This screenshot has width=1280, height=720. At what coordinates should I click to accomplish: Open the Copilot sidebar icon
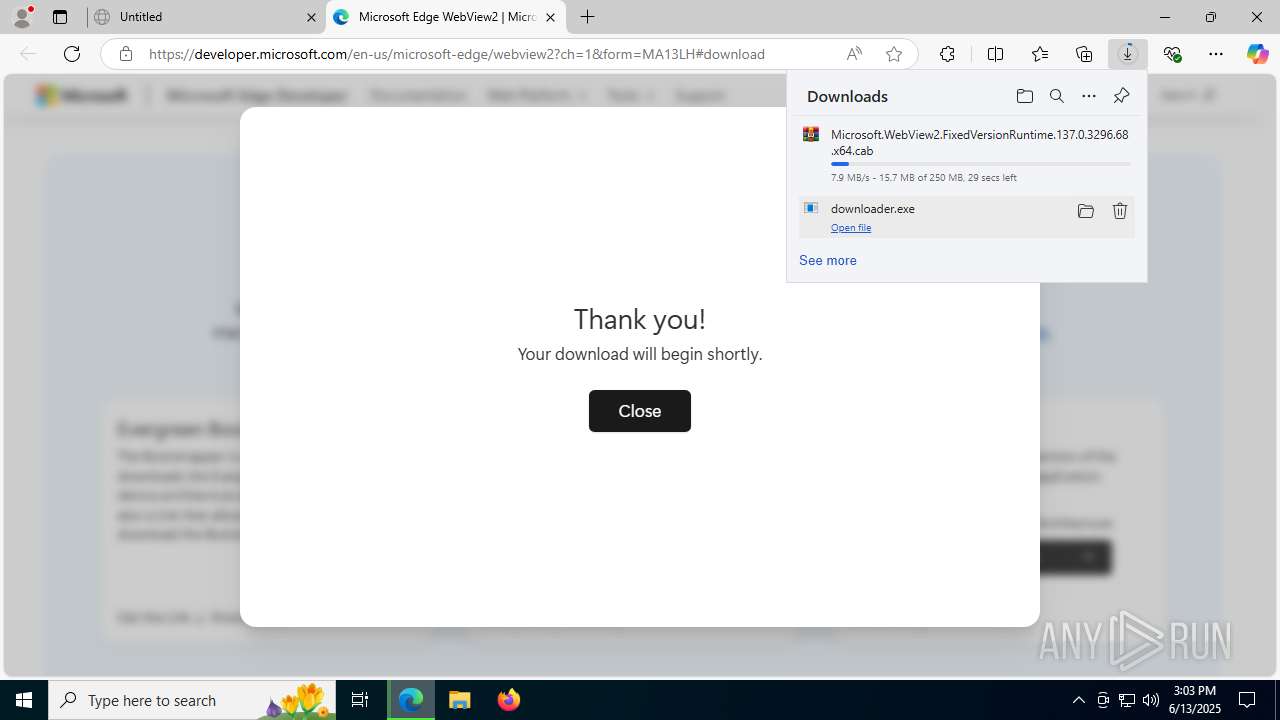pyautogui.click(x=1258, y=54)
